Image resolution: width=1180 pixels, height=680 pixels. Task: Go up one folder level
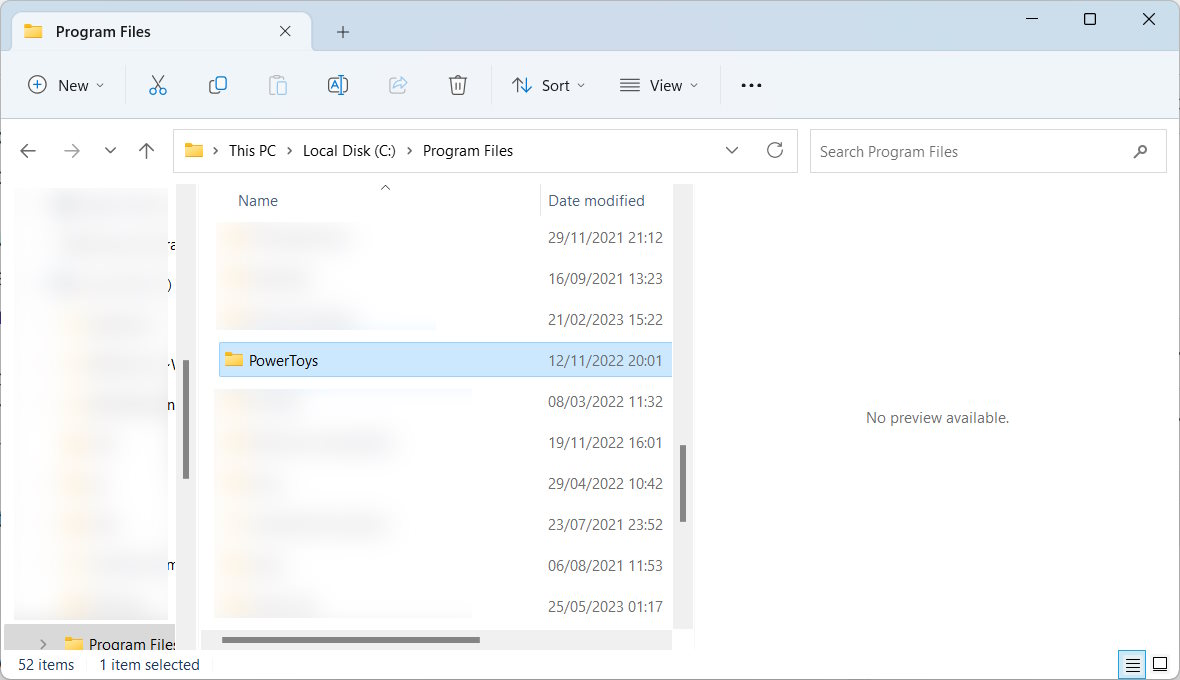146,150
